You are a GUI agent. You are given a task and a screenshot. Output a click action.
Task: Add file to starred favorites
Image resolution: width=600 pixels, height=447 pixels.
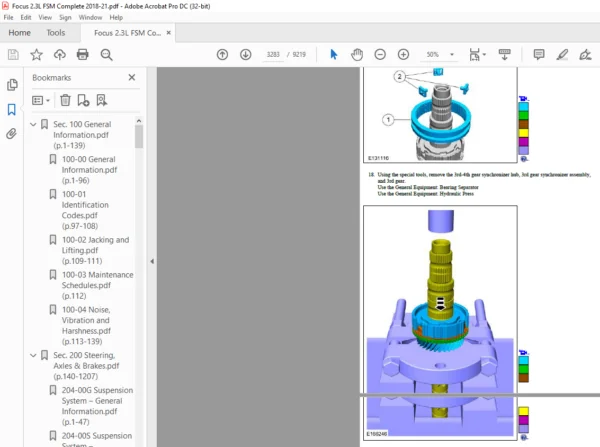[36, 55]
